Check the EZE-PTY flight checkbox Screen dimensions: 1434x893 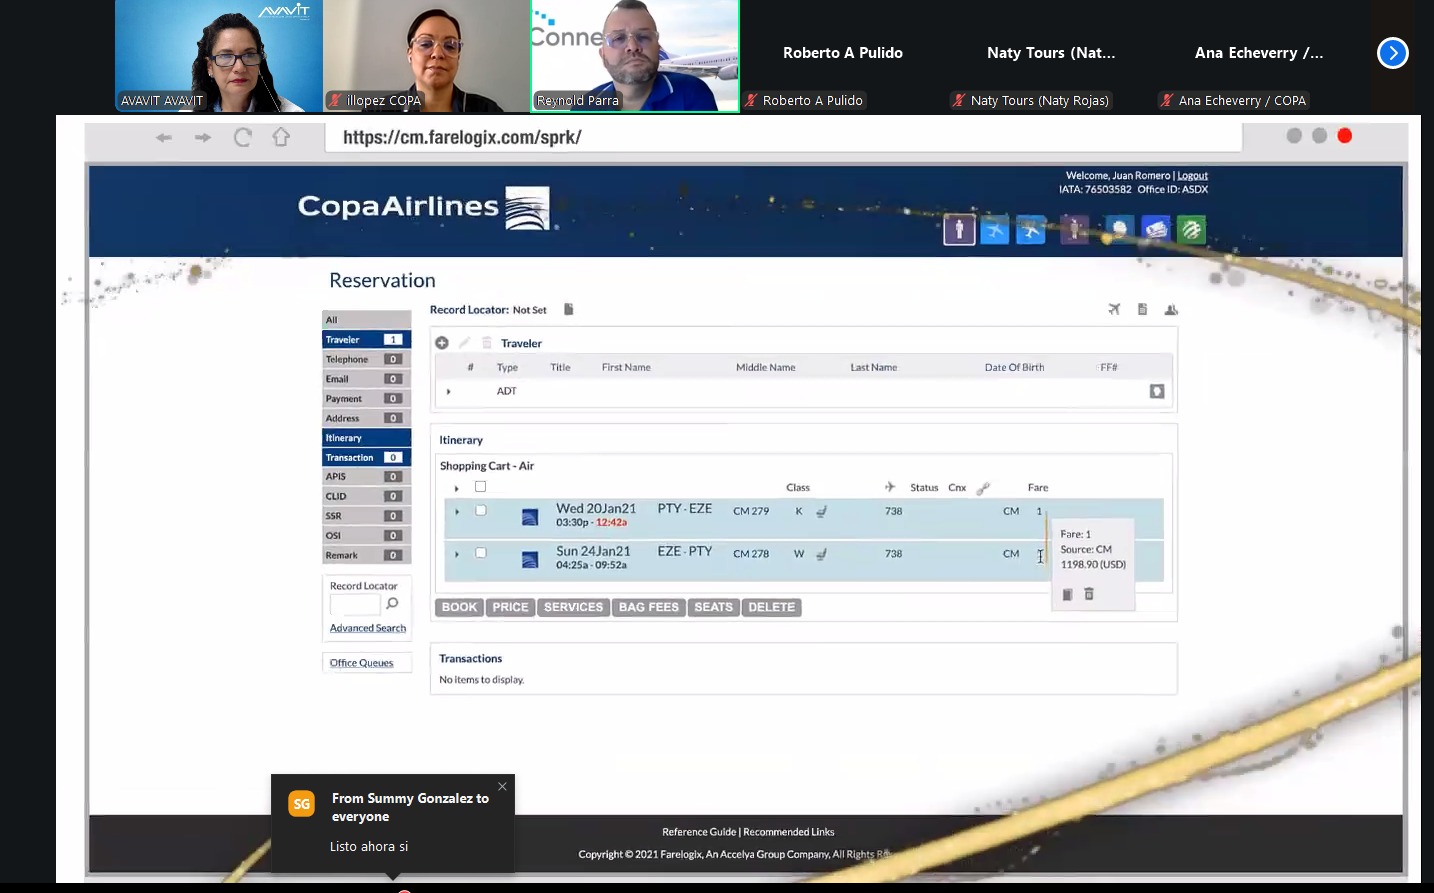point(481,553)
